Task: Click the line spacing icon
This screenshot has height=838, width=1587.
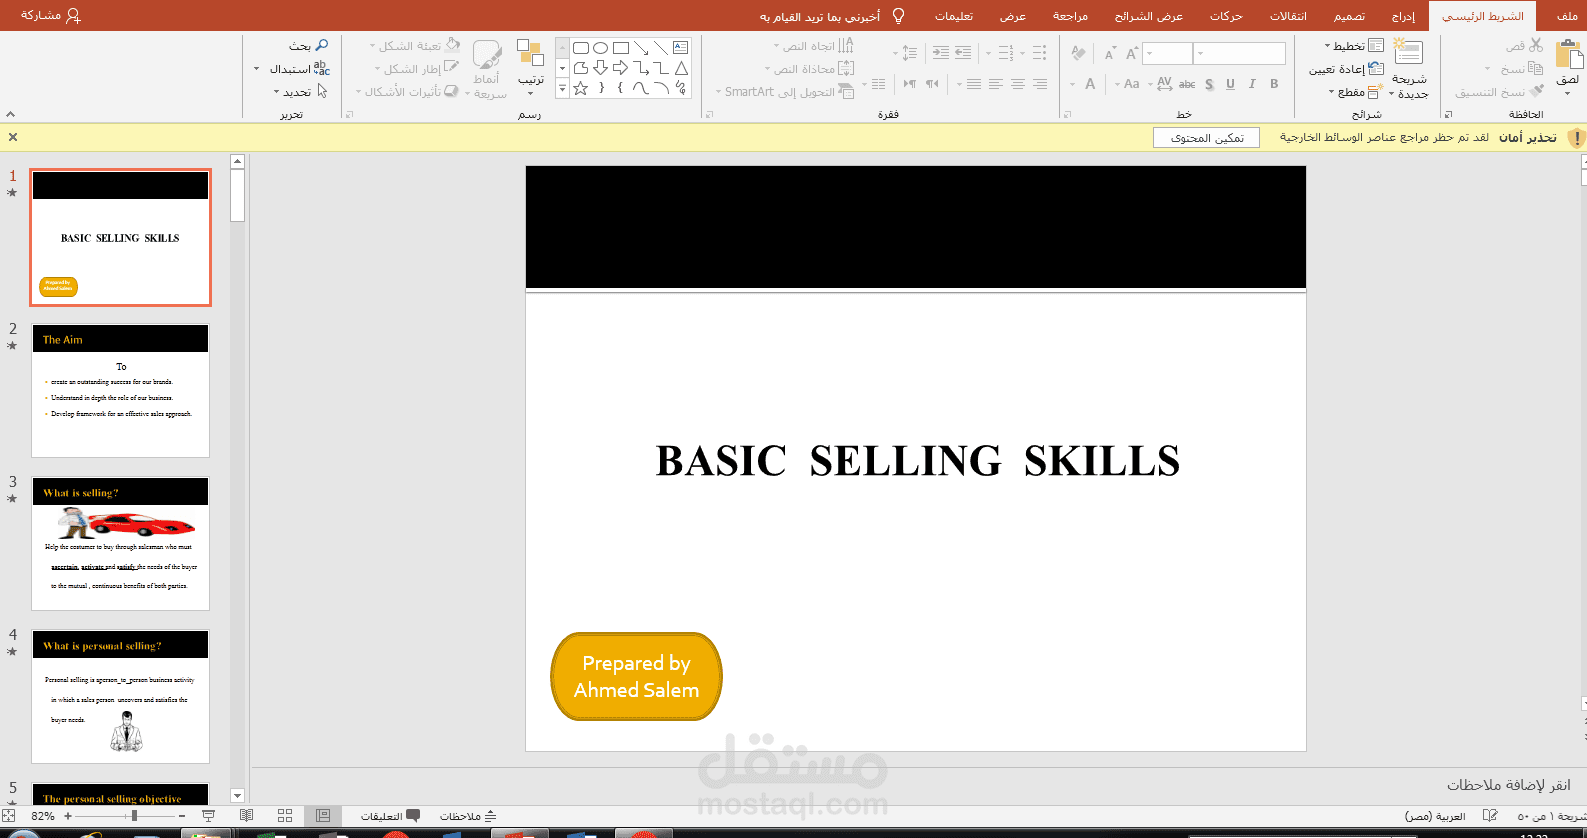Action: [x=909, y=53]
